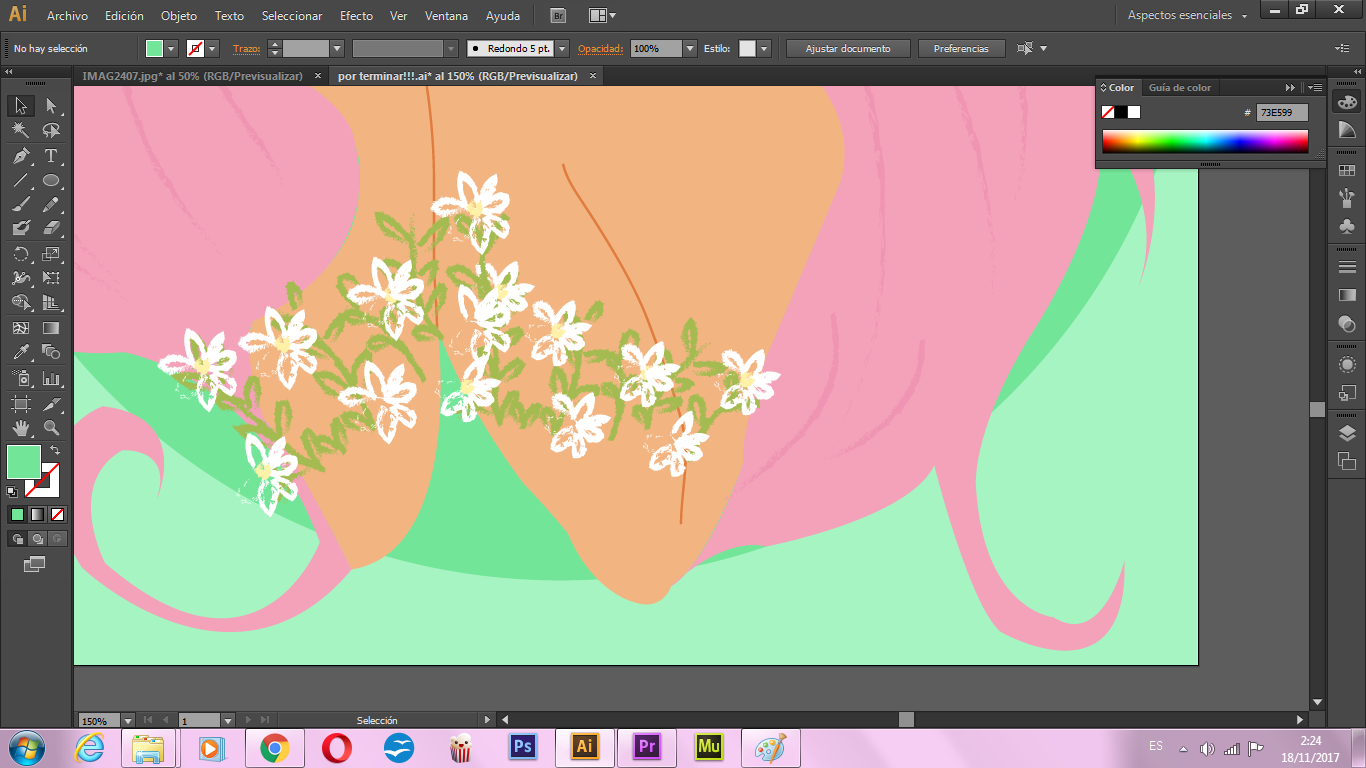Select the Zoom magnifier tool
Screen dimensions: 1366x768
coord(51,428)
